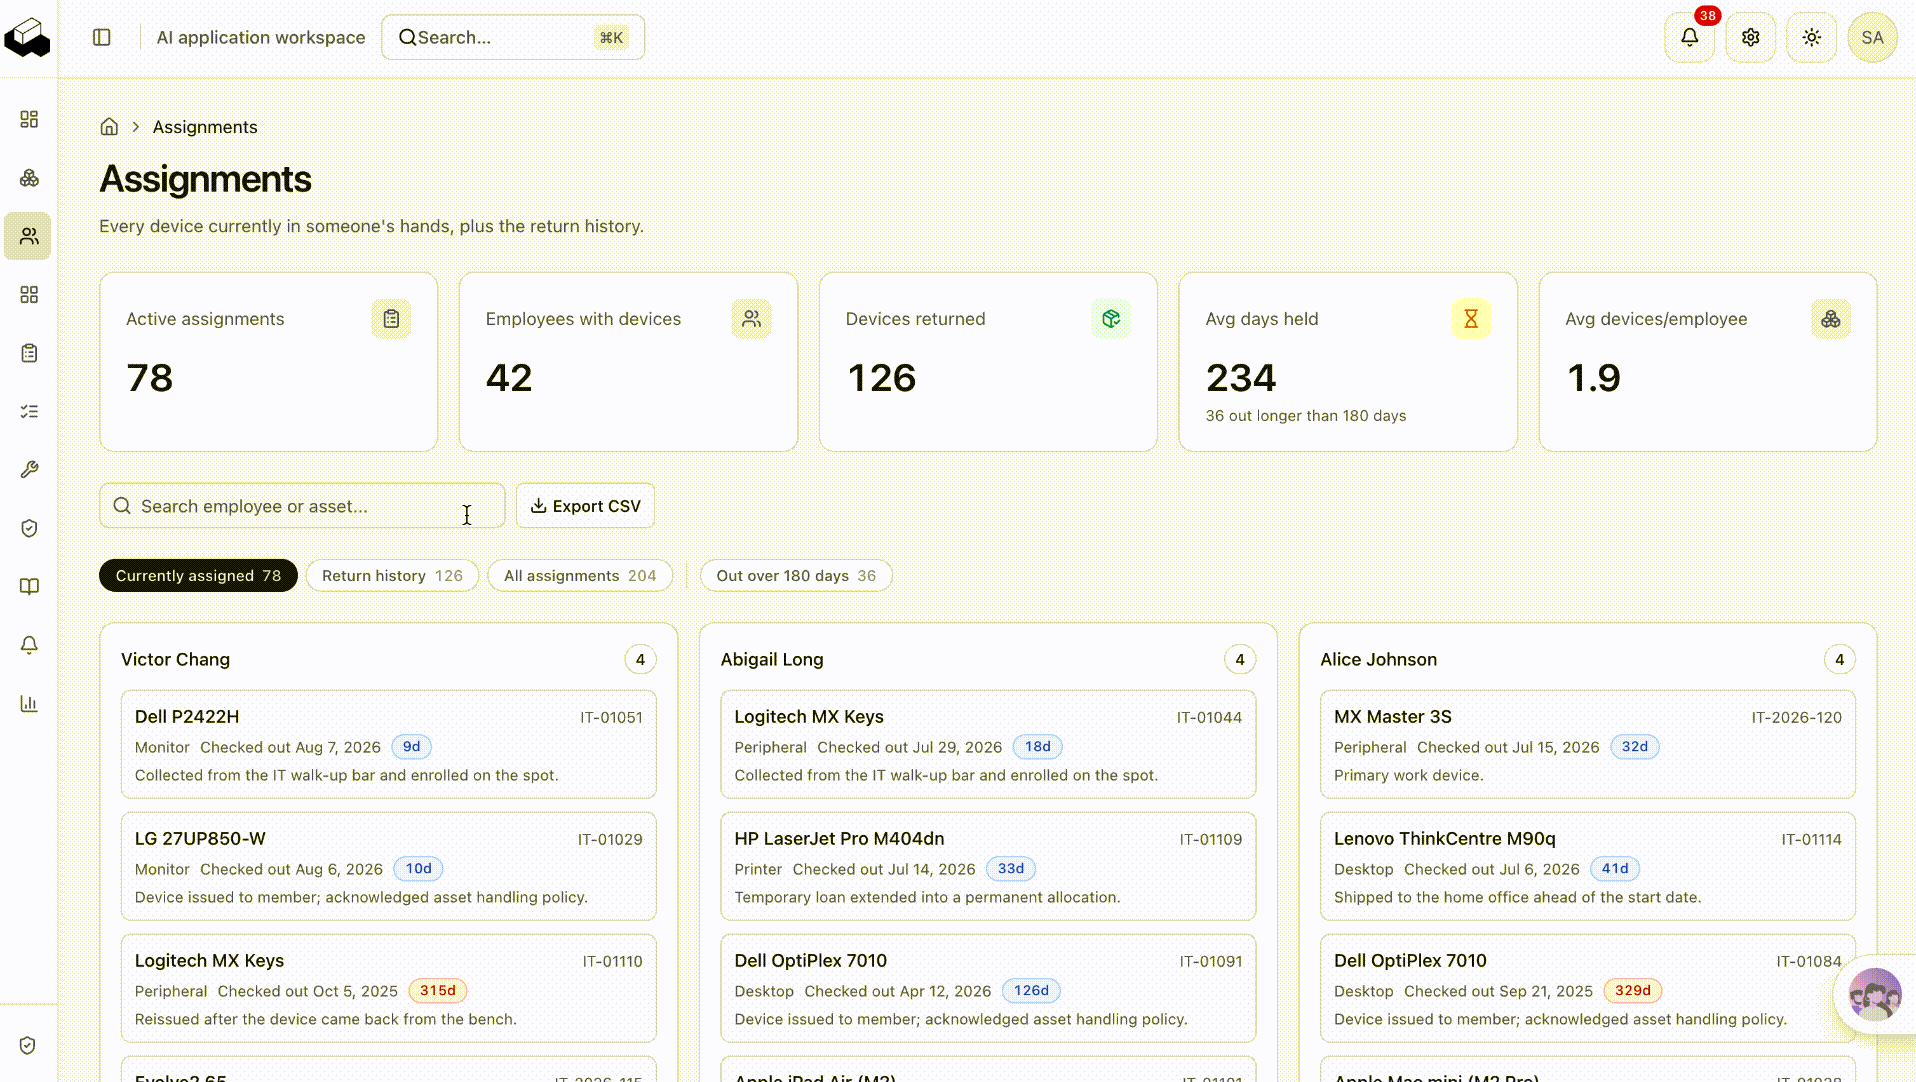
Task: Toggle the sidebar panel icon
Action: tap(102, 37)
